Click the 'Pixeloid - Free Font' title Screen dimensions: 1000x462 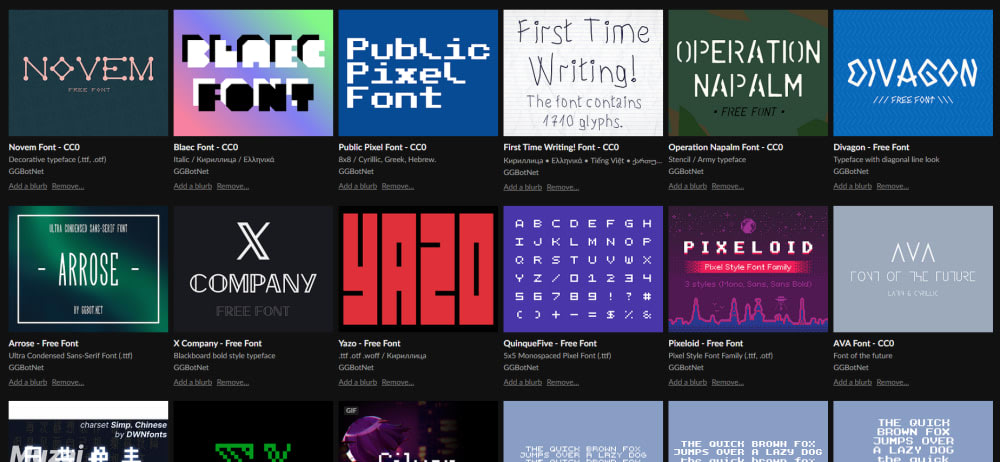coord(705,343)
